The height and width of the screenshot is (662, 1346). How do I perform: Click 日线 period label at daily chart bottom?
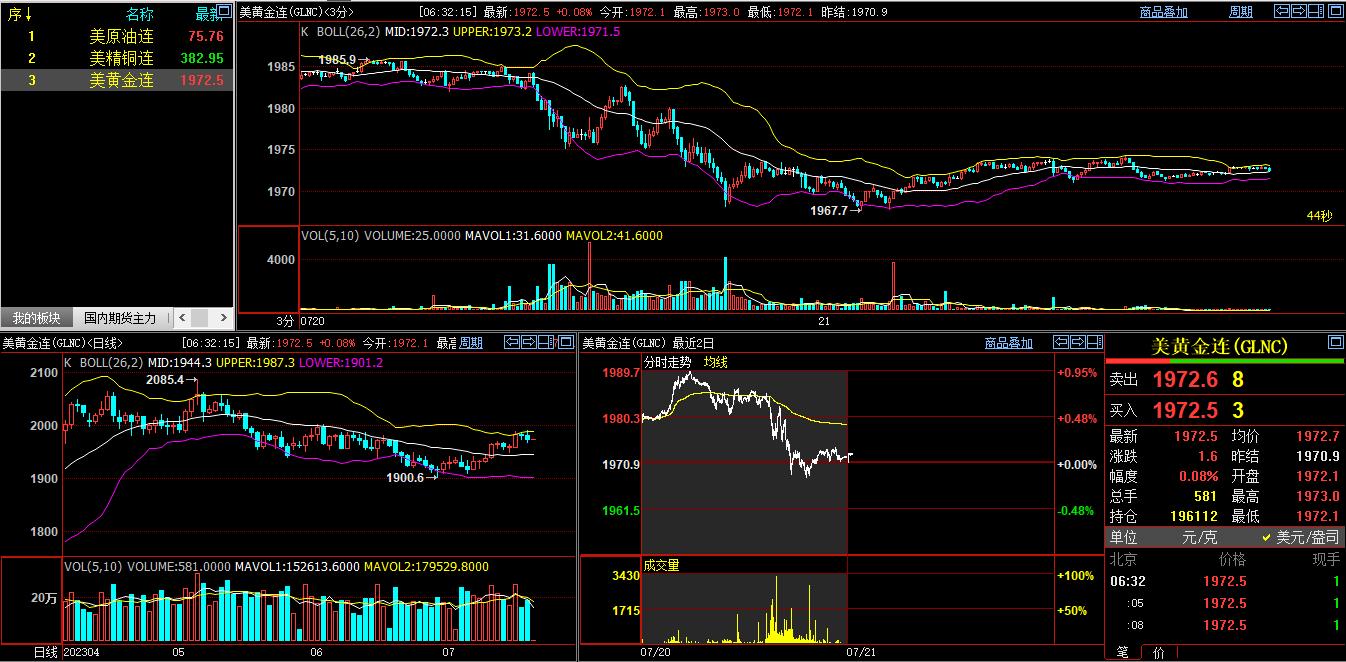click(46, 652)
